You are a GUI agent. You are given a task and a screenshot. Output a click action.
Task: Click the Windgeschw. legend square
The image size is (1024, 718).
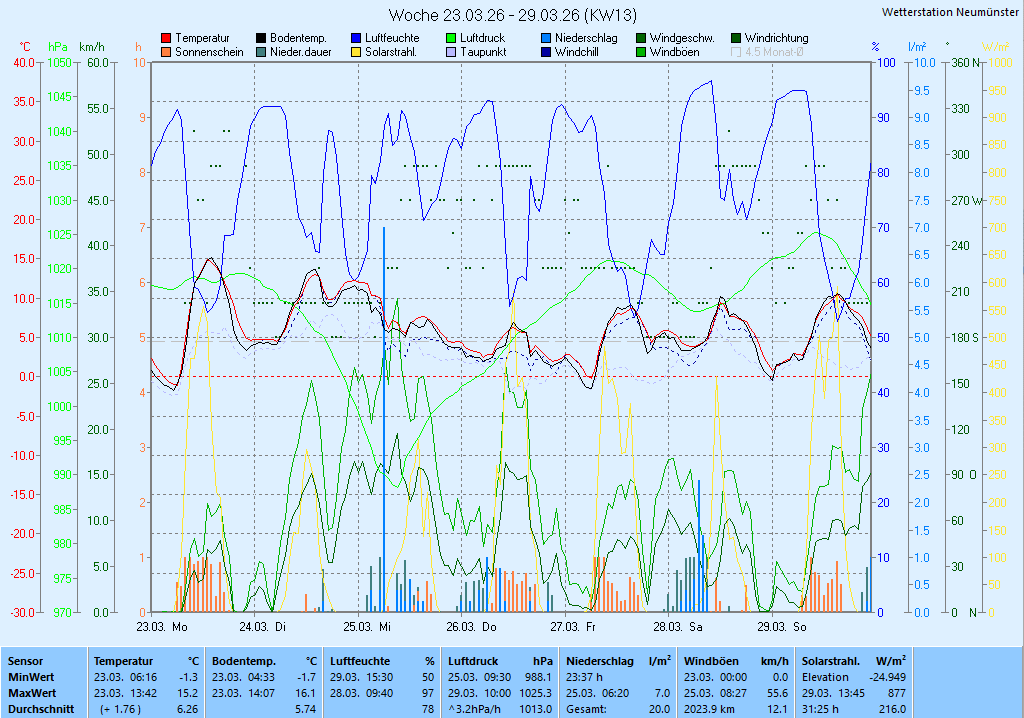[x=641, y=38]
